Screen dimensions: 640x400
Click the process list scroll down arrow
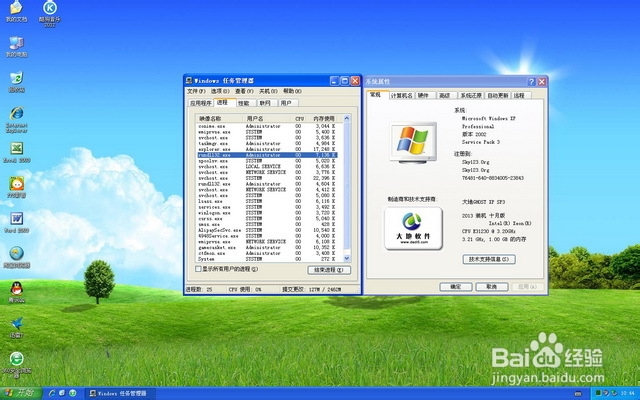point(347,258)
